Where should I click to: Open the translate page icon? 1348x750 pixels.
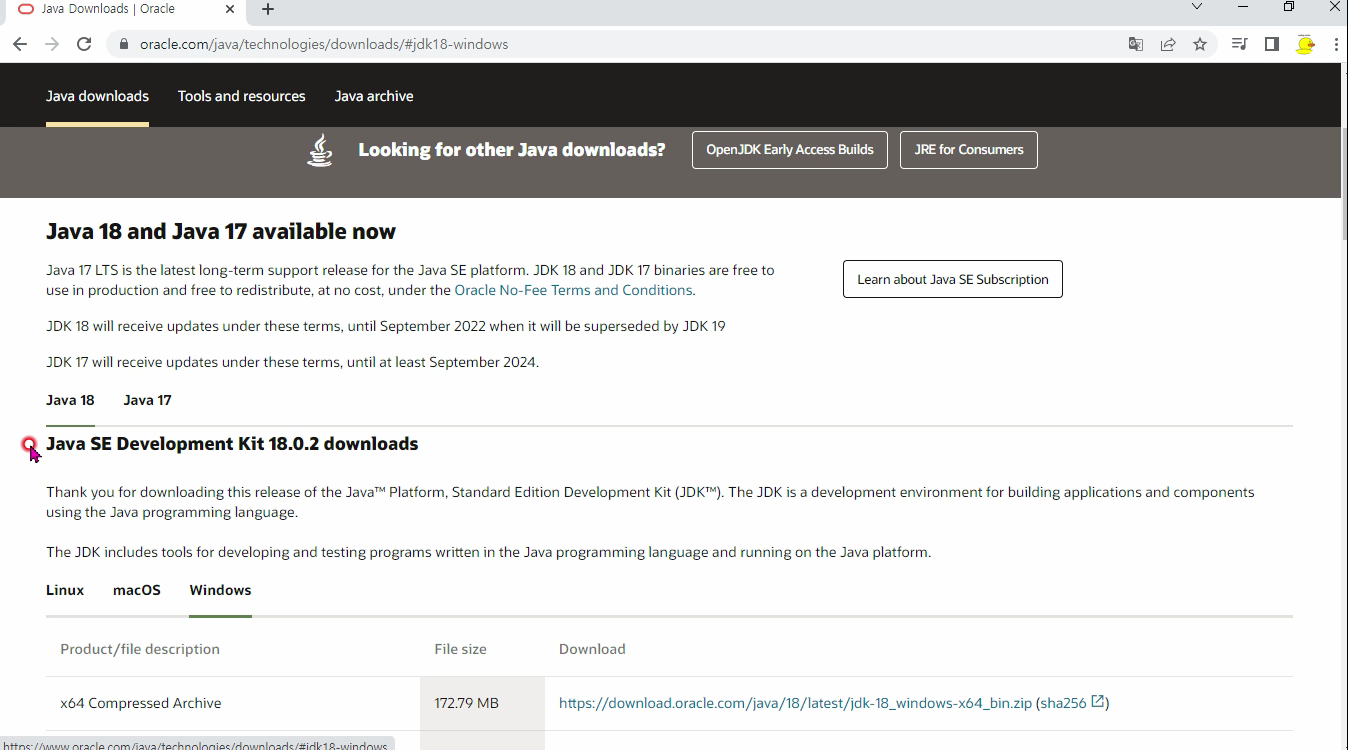point(1136,44)
